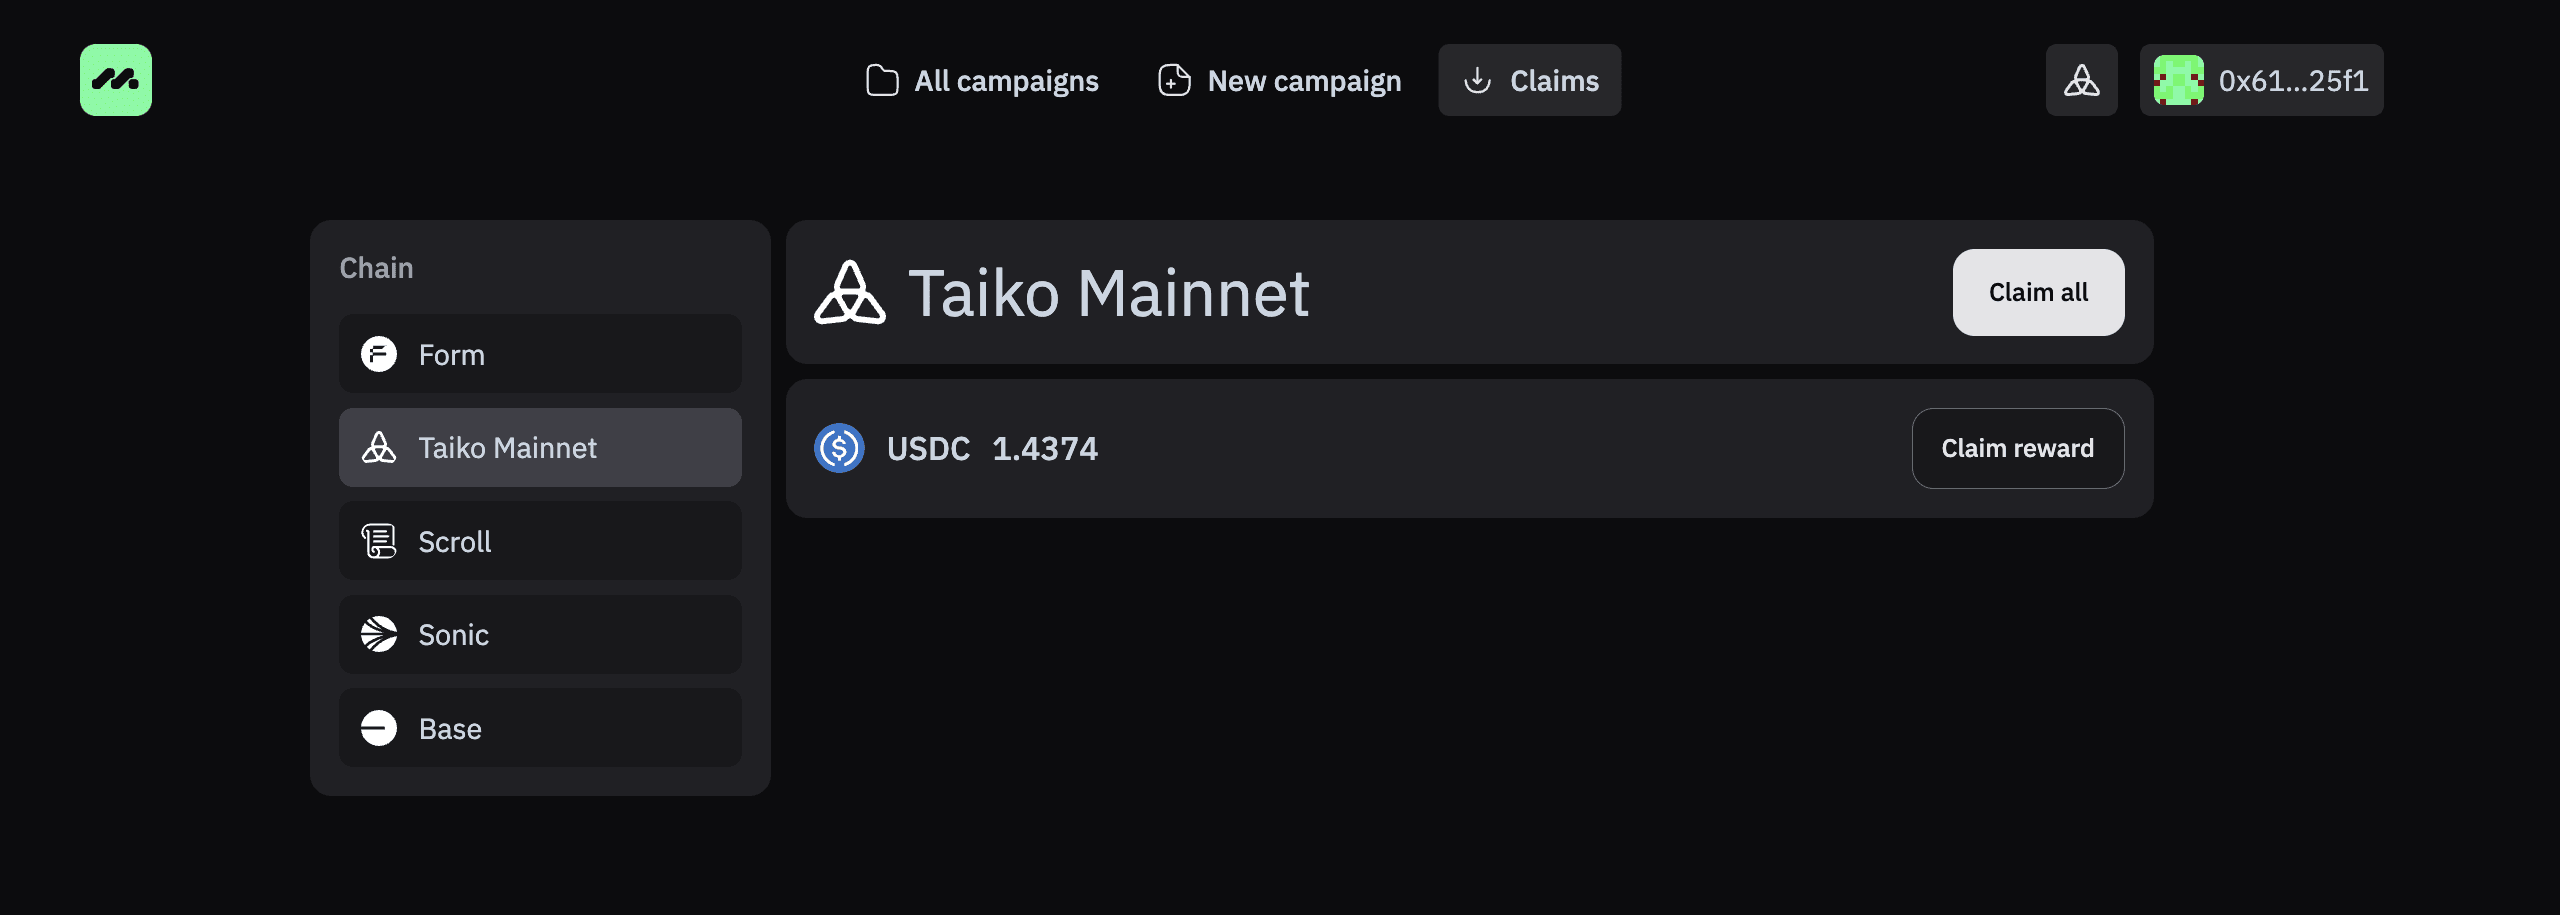
Task: Open the Claims tab
Action: point(1529,80)
